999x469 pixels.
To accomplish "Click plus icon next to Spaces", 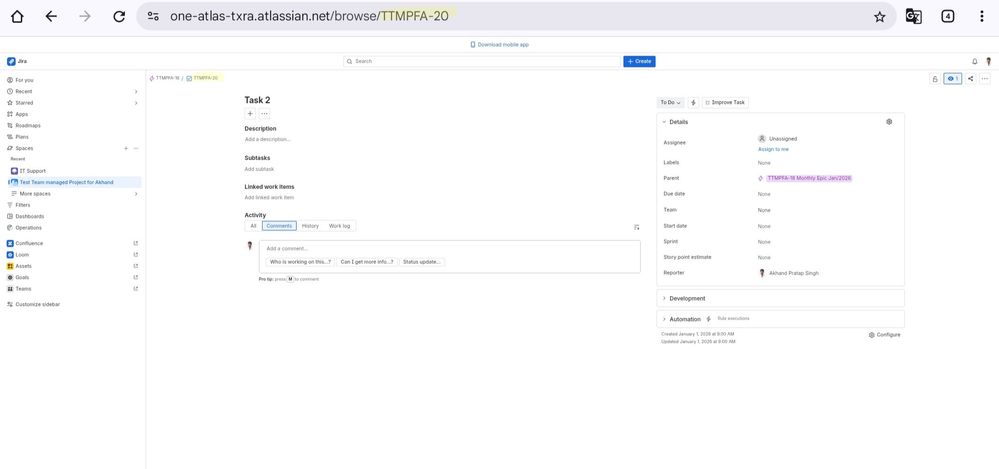I will pos(126,148).
